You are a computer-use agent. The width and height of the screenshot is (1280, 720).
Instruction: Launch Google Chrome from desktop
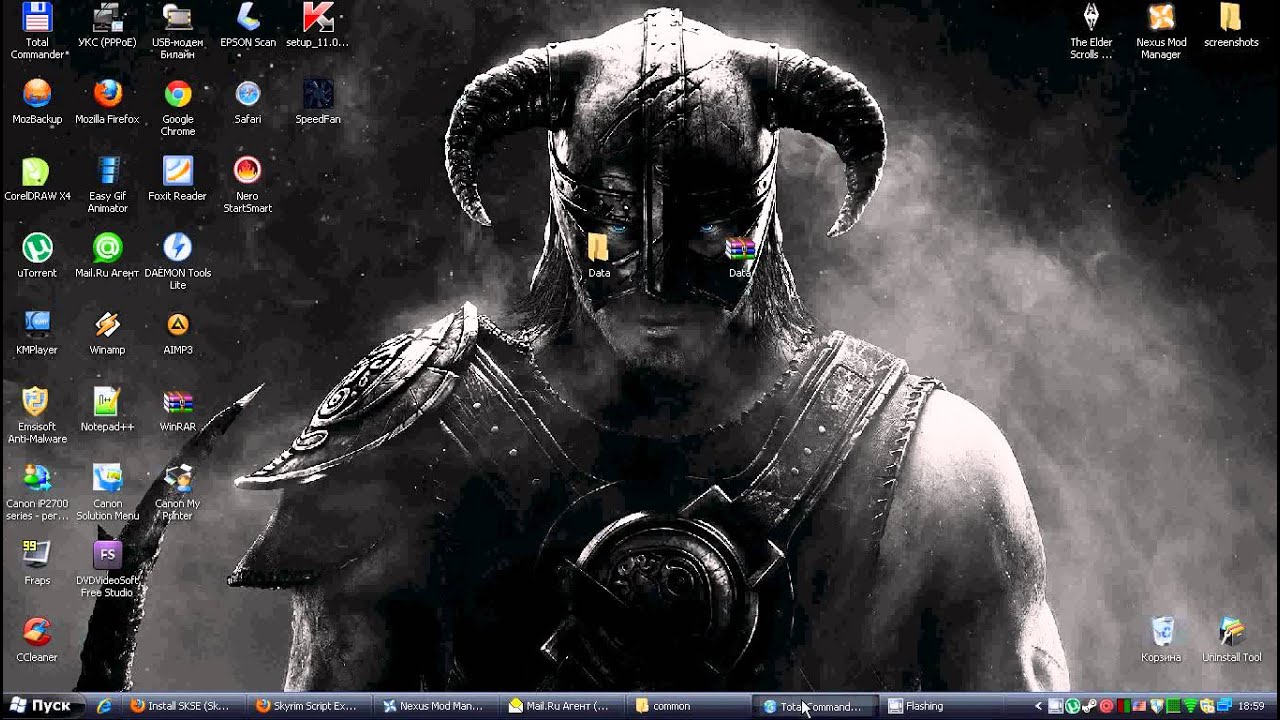[x=178, y=108]
